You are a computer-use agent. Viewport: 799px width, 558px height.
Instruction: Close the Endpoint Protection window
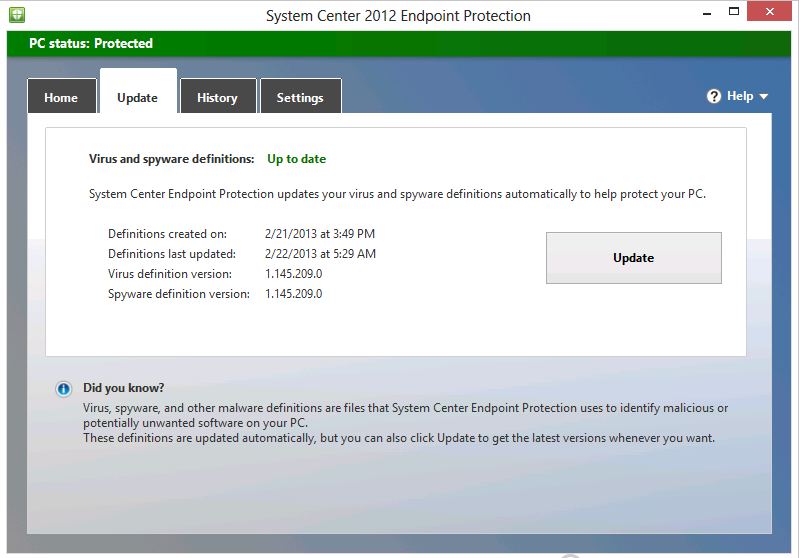click(769, 11)
